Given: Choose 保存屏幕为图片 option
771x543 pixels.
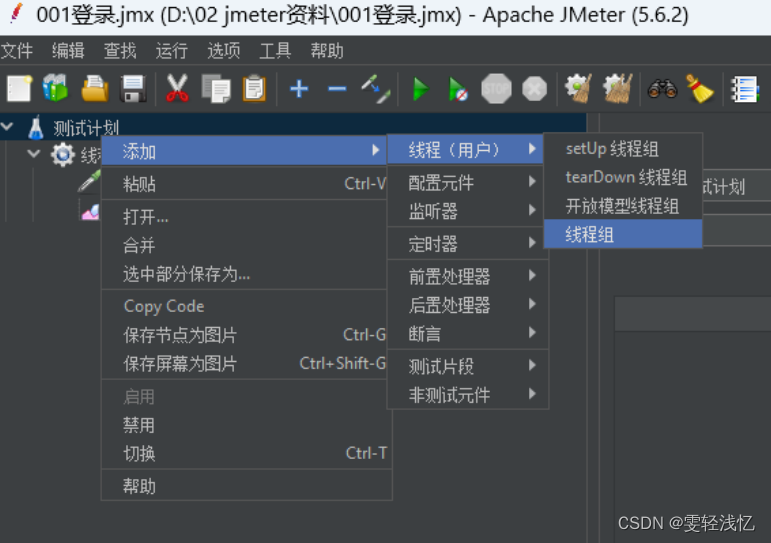Looking at the screenshot, I should pyautogui.click(x=244, y=363).
